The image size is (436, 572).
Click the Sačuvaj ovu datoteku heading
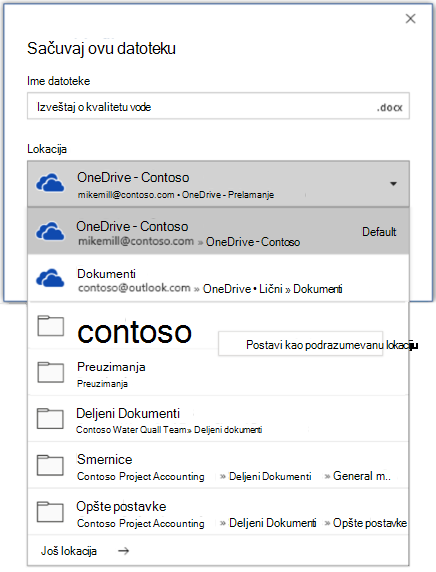(101, 49)
